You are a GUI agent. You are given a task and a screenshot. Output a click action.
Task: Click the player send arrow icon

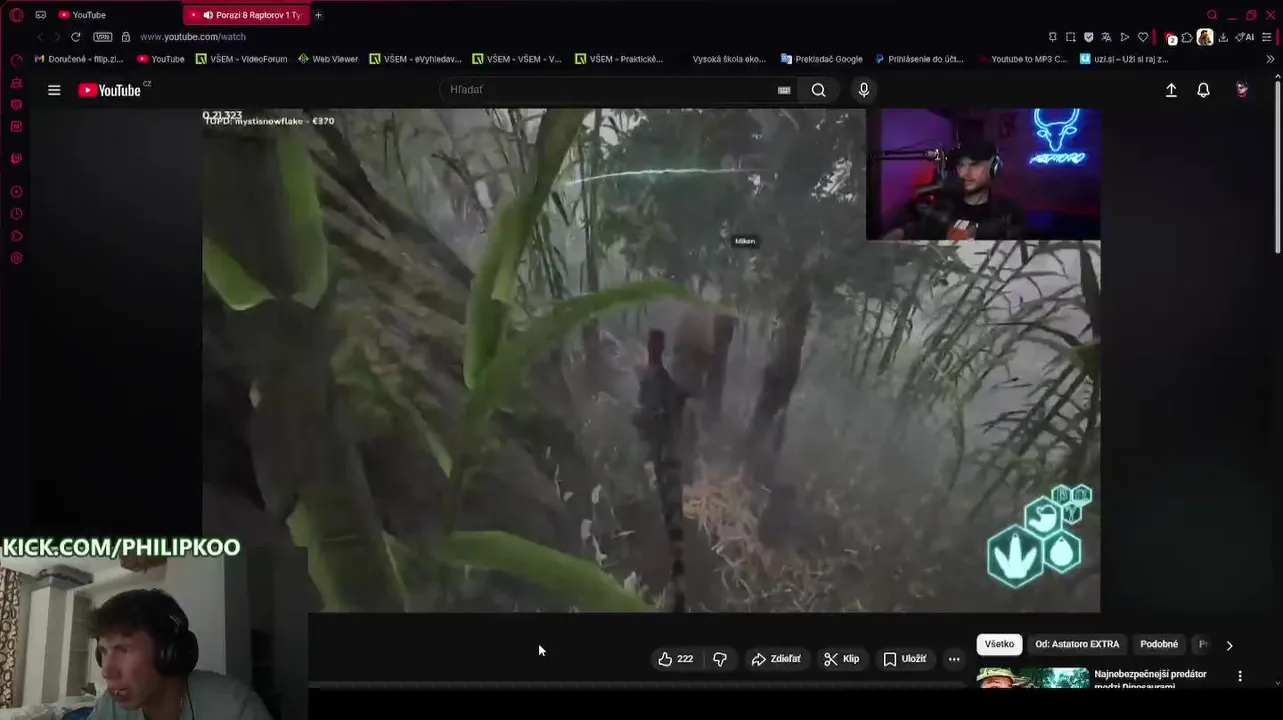coord(1125,37)
